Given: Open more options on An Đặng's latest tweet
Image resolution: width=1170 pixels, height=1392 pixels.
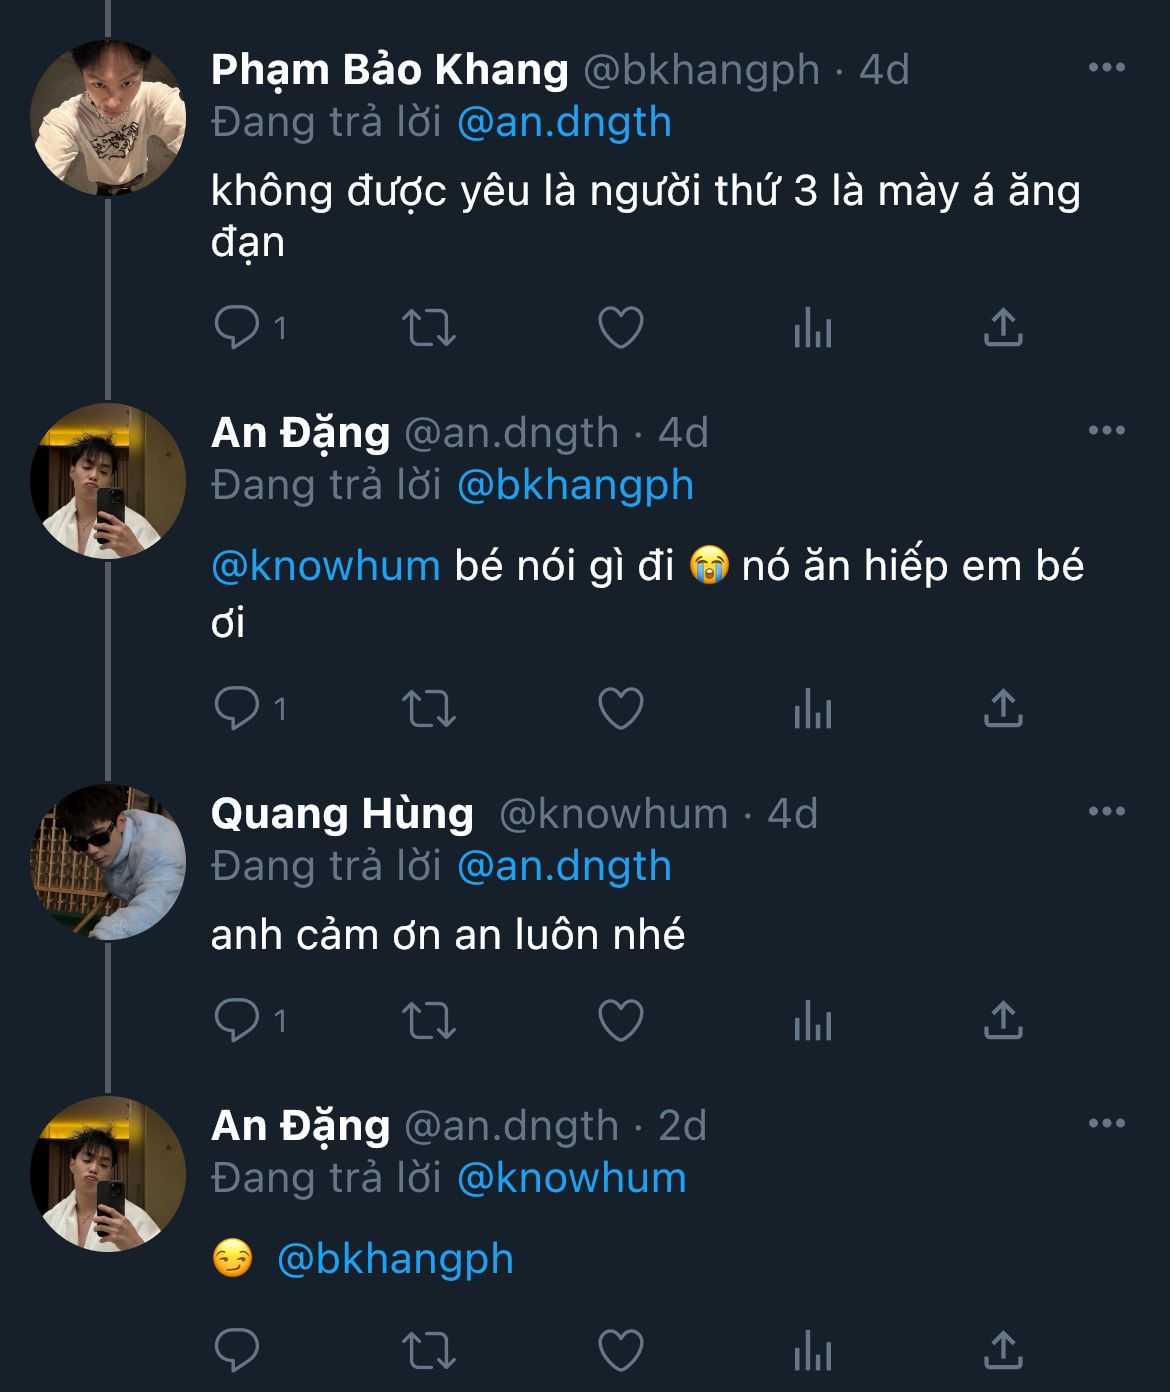Looking at the screenshot, I should tap(1106, 1123).
